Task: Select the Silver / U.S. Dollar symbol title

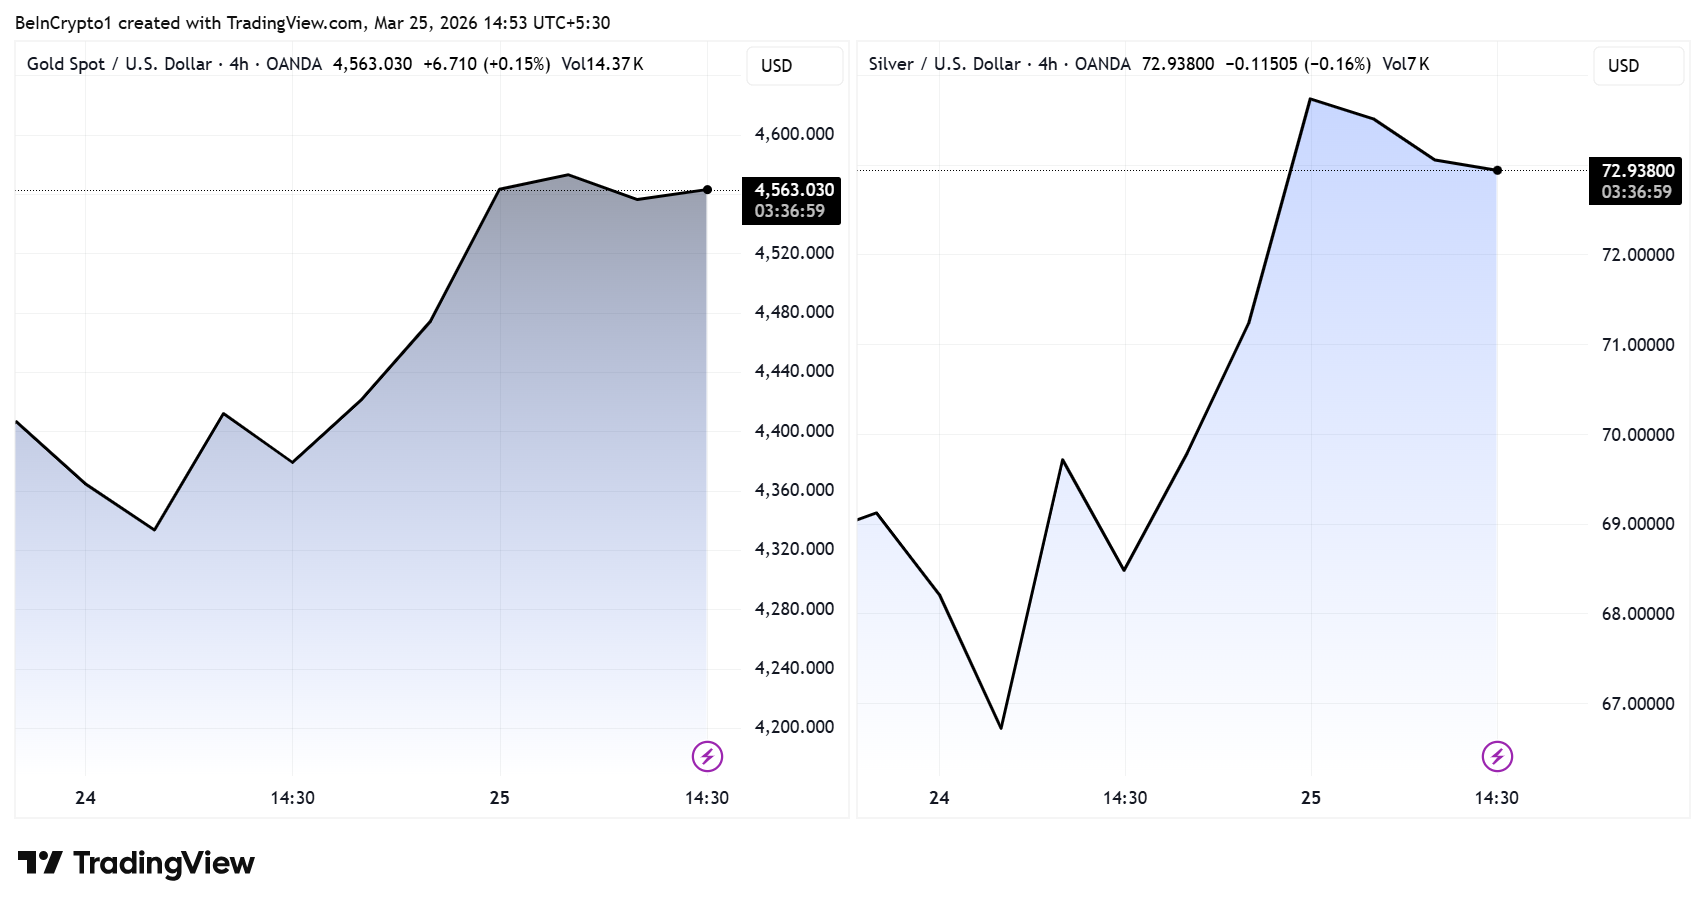Action: 944,64
